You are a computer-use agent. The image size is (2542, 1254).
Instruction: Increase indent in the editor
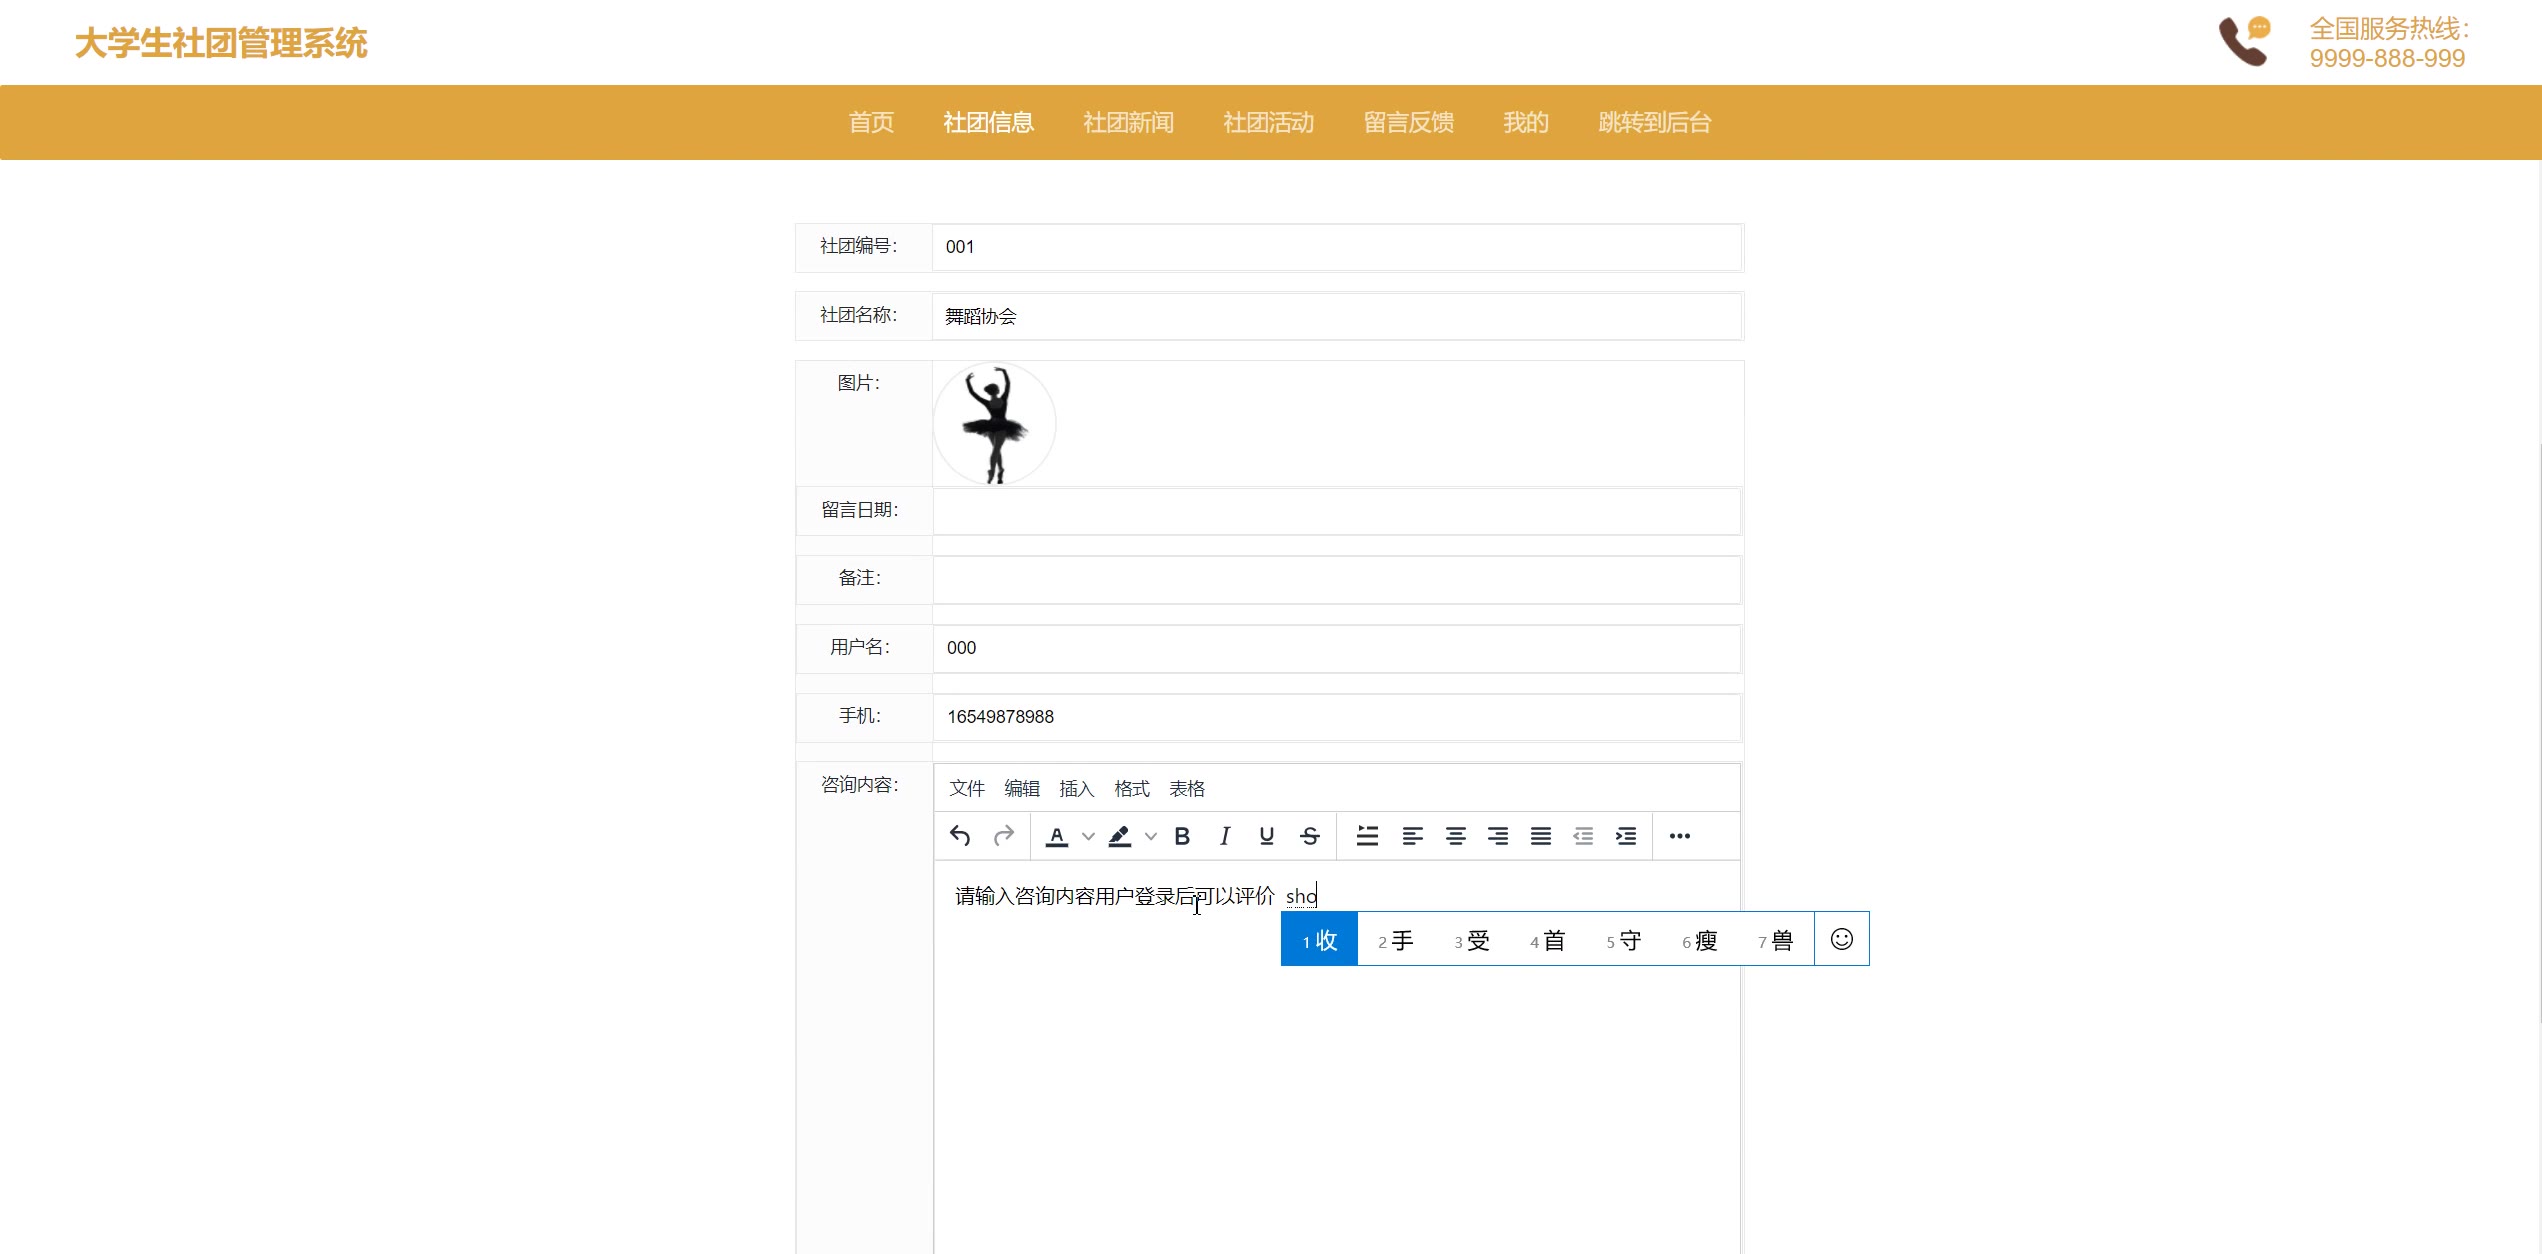click(1626, 836)
